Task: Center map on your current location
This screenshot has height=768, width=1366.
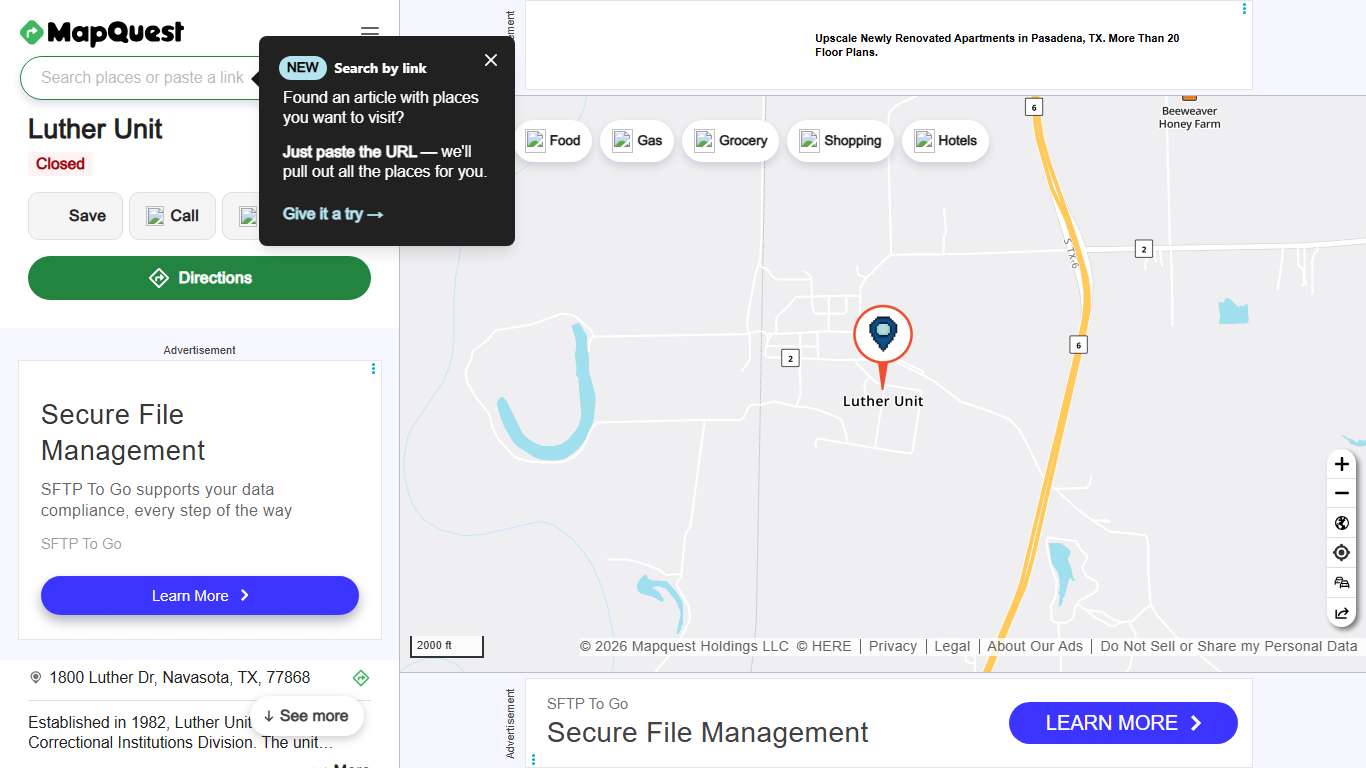Action: point(1341,552)
